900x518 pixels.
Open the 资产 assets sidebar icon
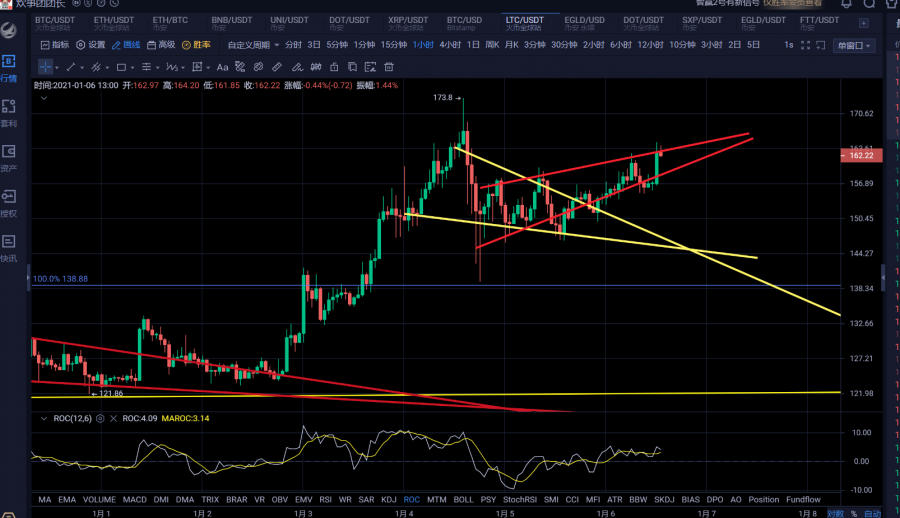coord(9,158)
